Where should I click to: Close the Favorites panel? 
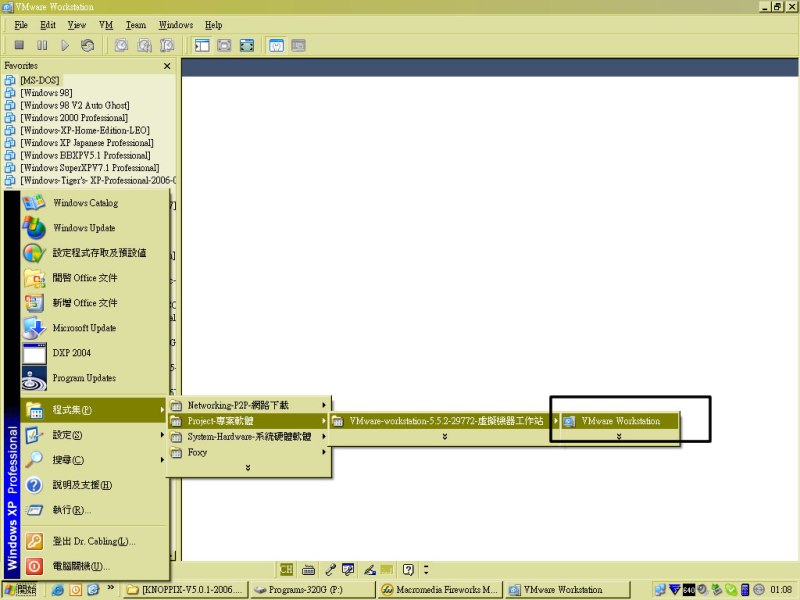[x=167, y=66]
